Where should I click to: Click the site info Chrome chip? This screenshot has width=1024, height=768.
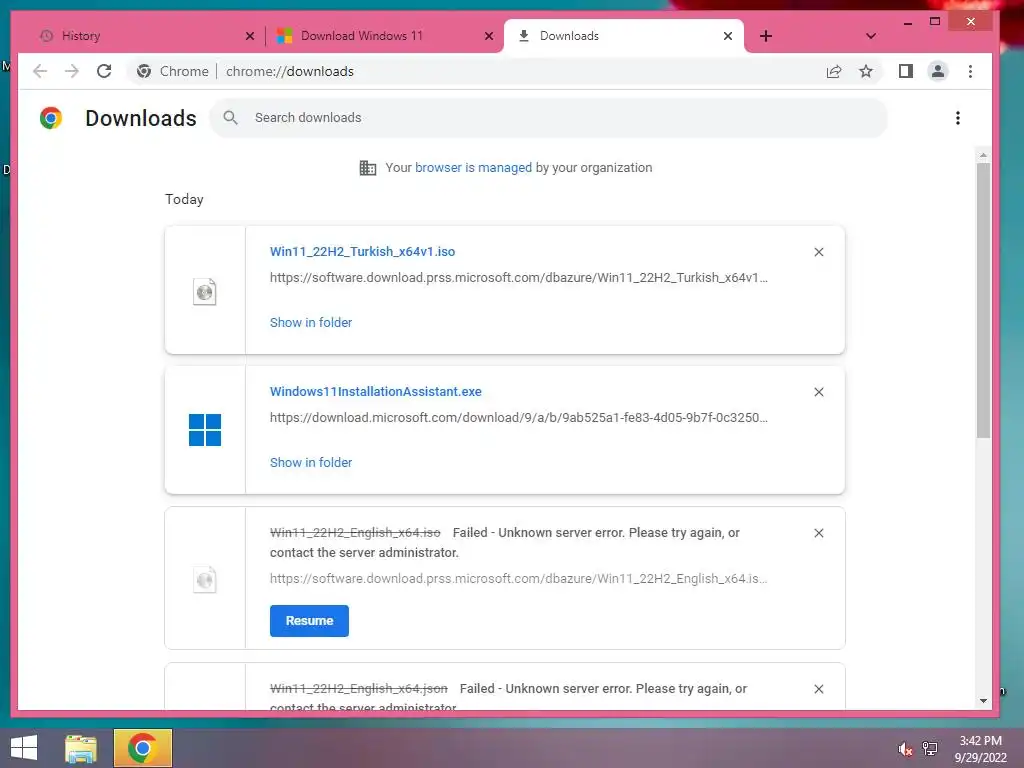[x=173, y=71]
